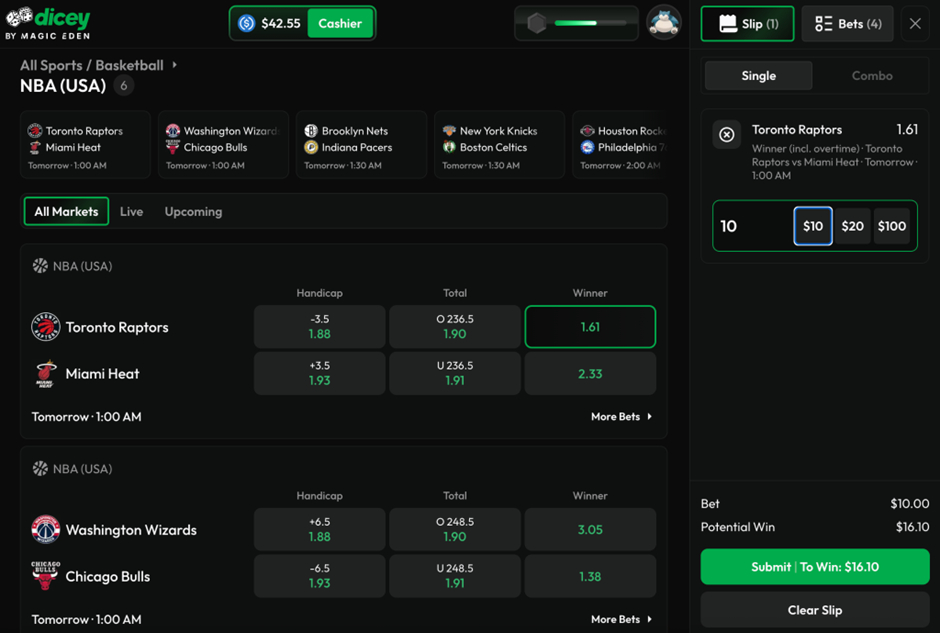This screenshot has height=633, width=940.
Task: Expand the All Sports / Basketball breadcrumb arrow
Action: tap(175, 65)
